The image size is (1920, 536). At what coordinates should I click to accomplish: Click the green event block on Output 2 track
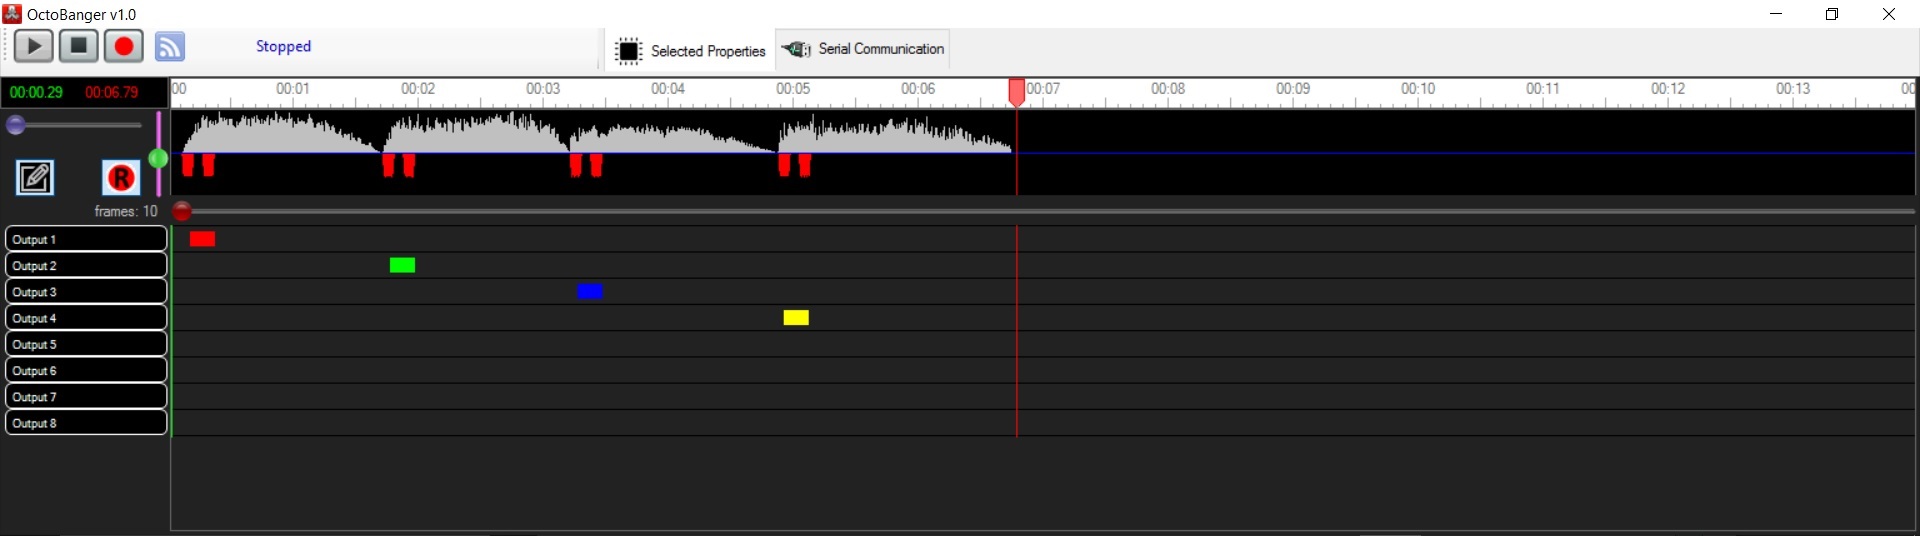(x=402, y=265)
